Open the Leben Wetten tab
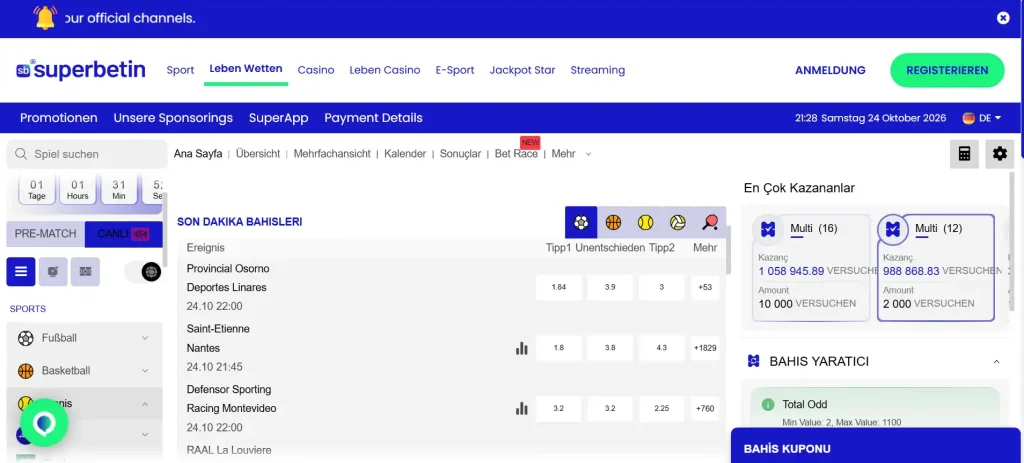Screen dimensions: 1024x463 pyautogui.click(x=246, y=69)
